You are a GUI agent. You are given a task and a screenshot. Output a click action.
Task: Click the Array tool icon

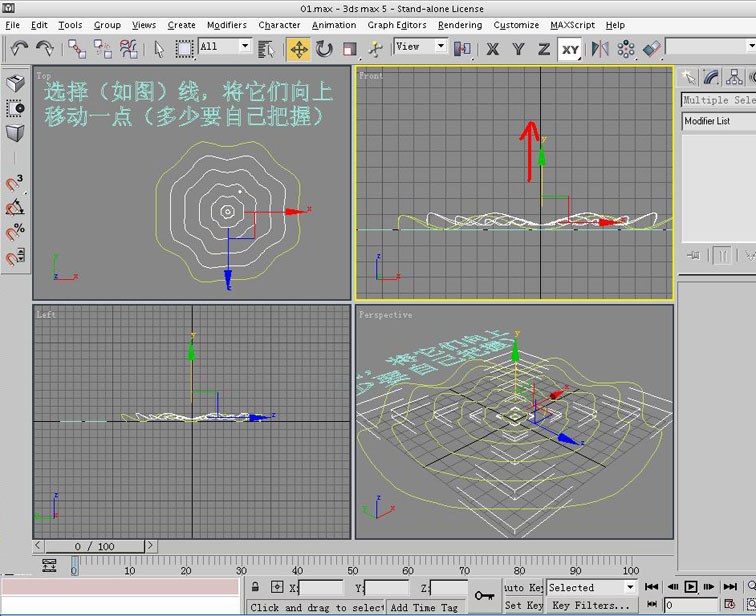click(x=626, y=49)
